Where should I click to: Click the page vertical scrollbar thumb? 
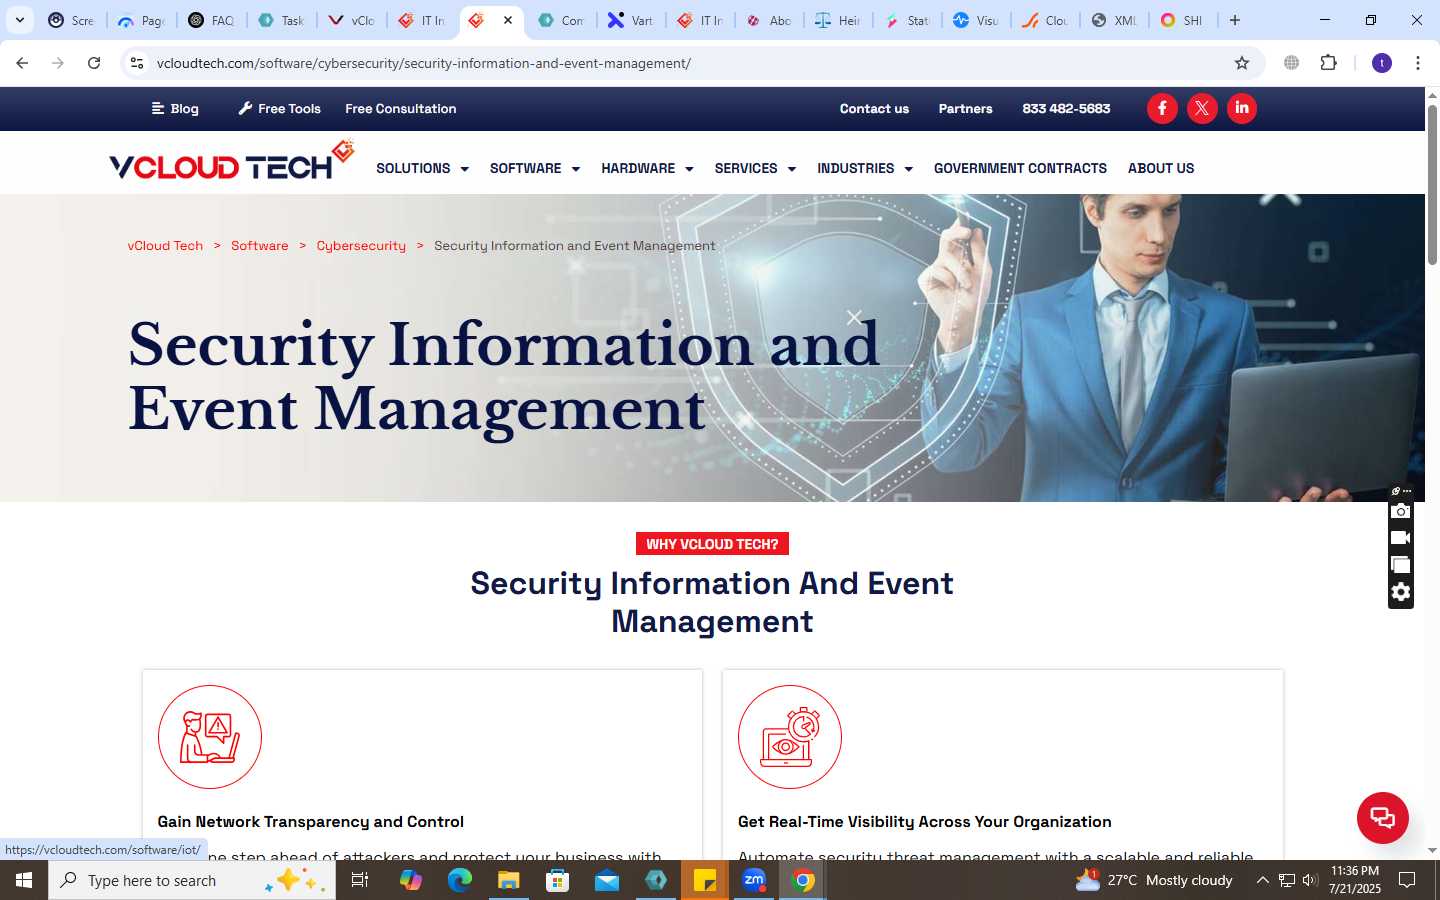[x=1432, y=183]
